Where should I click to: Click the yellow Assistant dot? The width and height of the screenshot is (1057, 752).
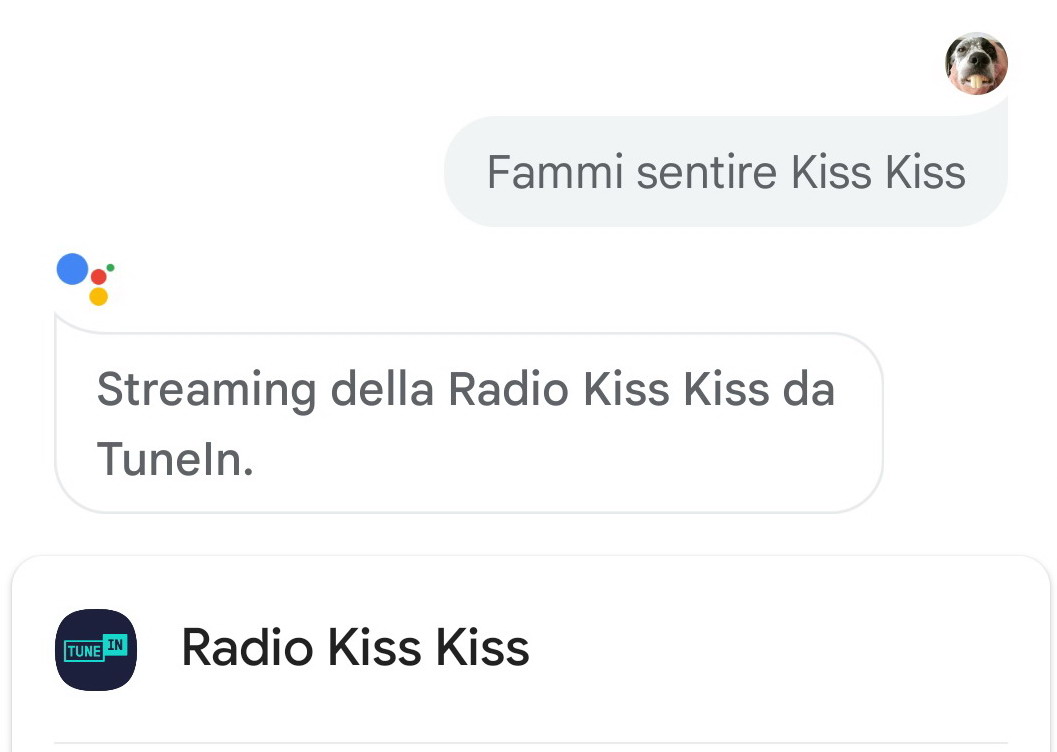(x=98, y=297)
